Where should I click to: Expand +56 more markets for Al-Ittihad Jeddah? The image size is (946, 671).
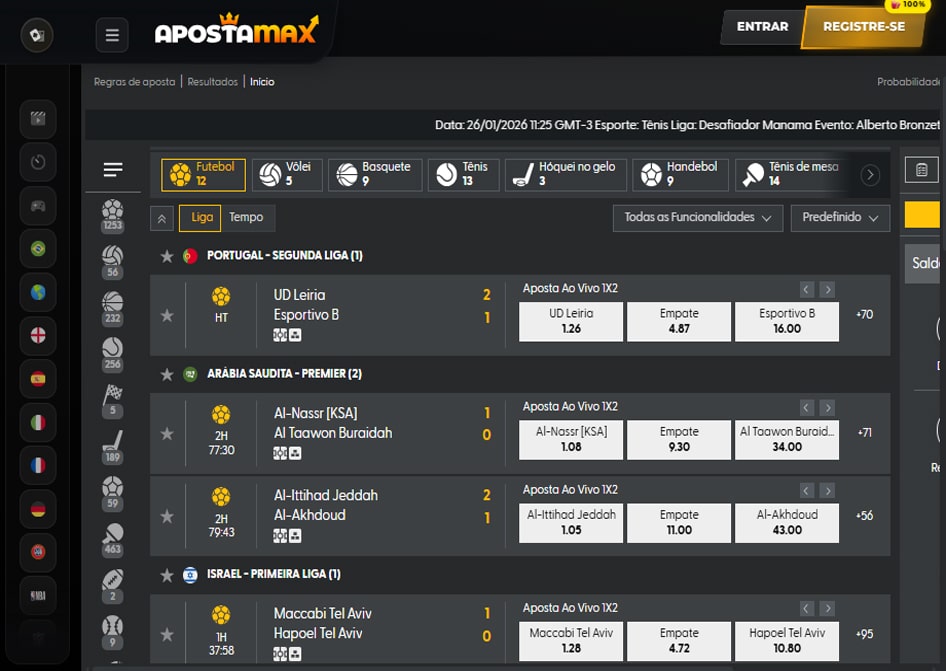pos(864,516)
